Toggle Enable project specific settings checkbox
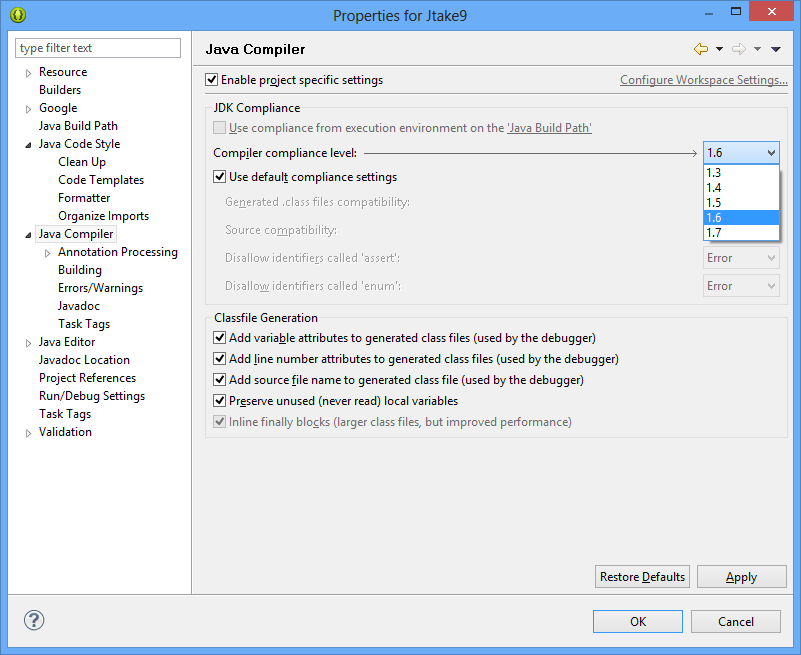 (x=211, y=80)
